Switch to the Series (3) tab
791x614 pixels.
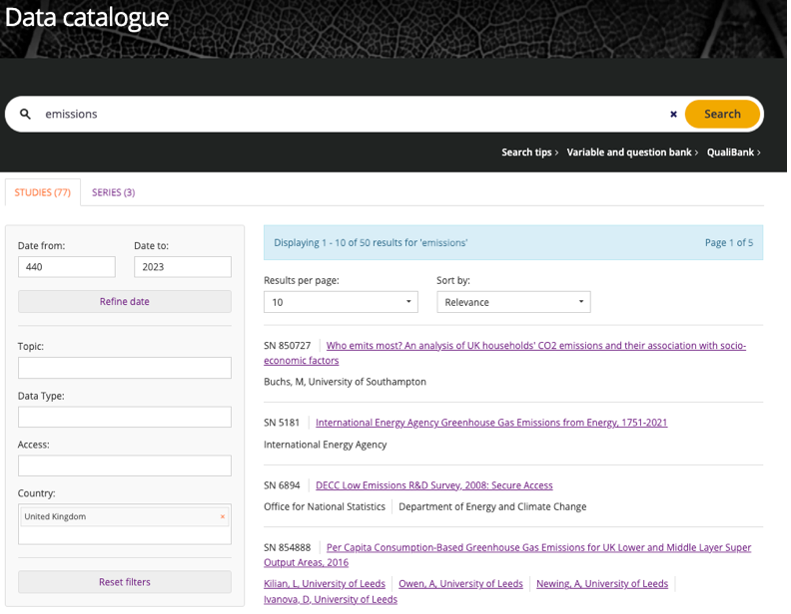pyautogui.click(x=113, y=192)
